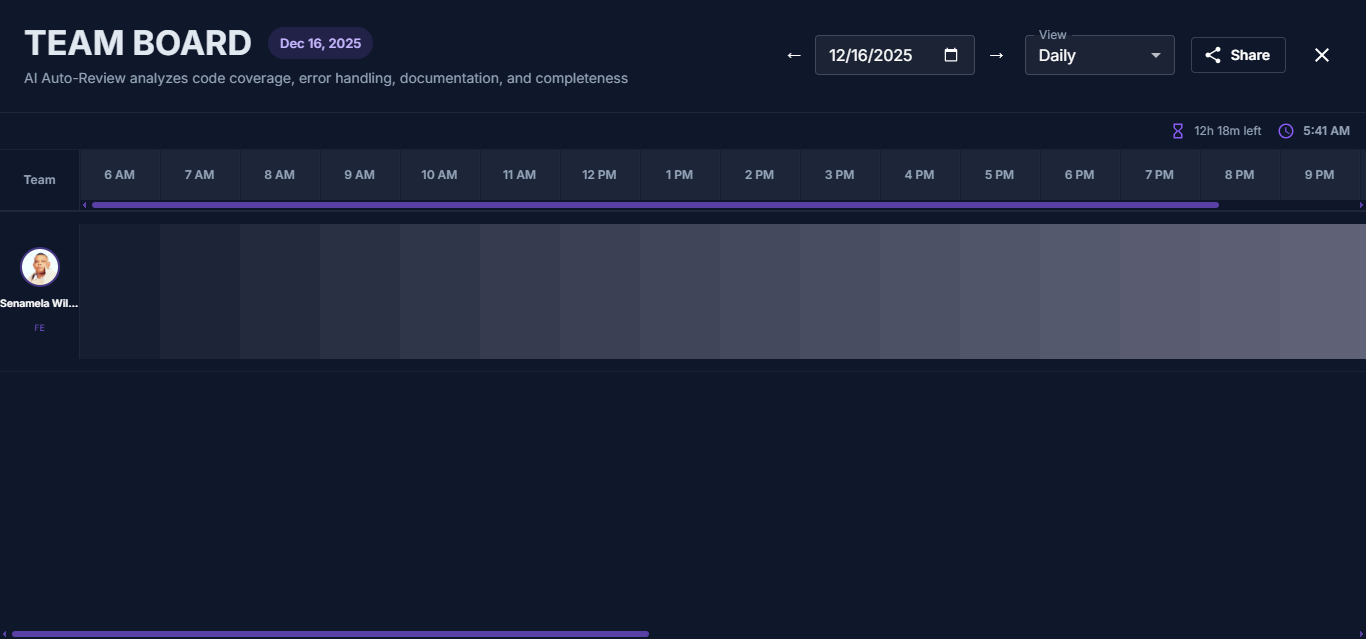This screenshot has width=1366, height=639.
Task: Click Senamela Williams' profile avatar
Action: (39, 267)
